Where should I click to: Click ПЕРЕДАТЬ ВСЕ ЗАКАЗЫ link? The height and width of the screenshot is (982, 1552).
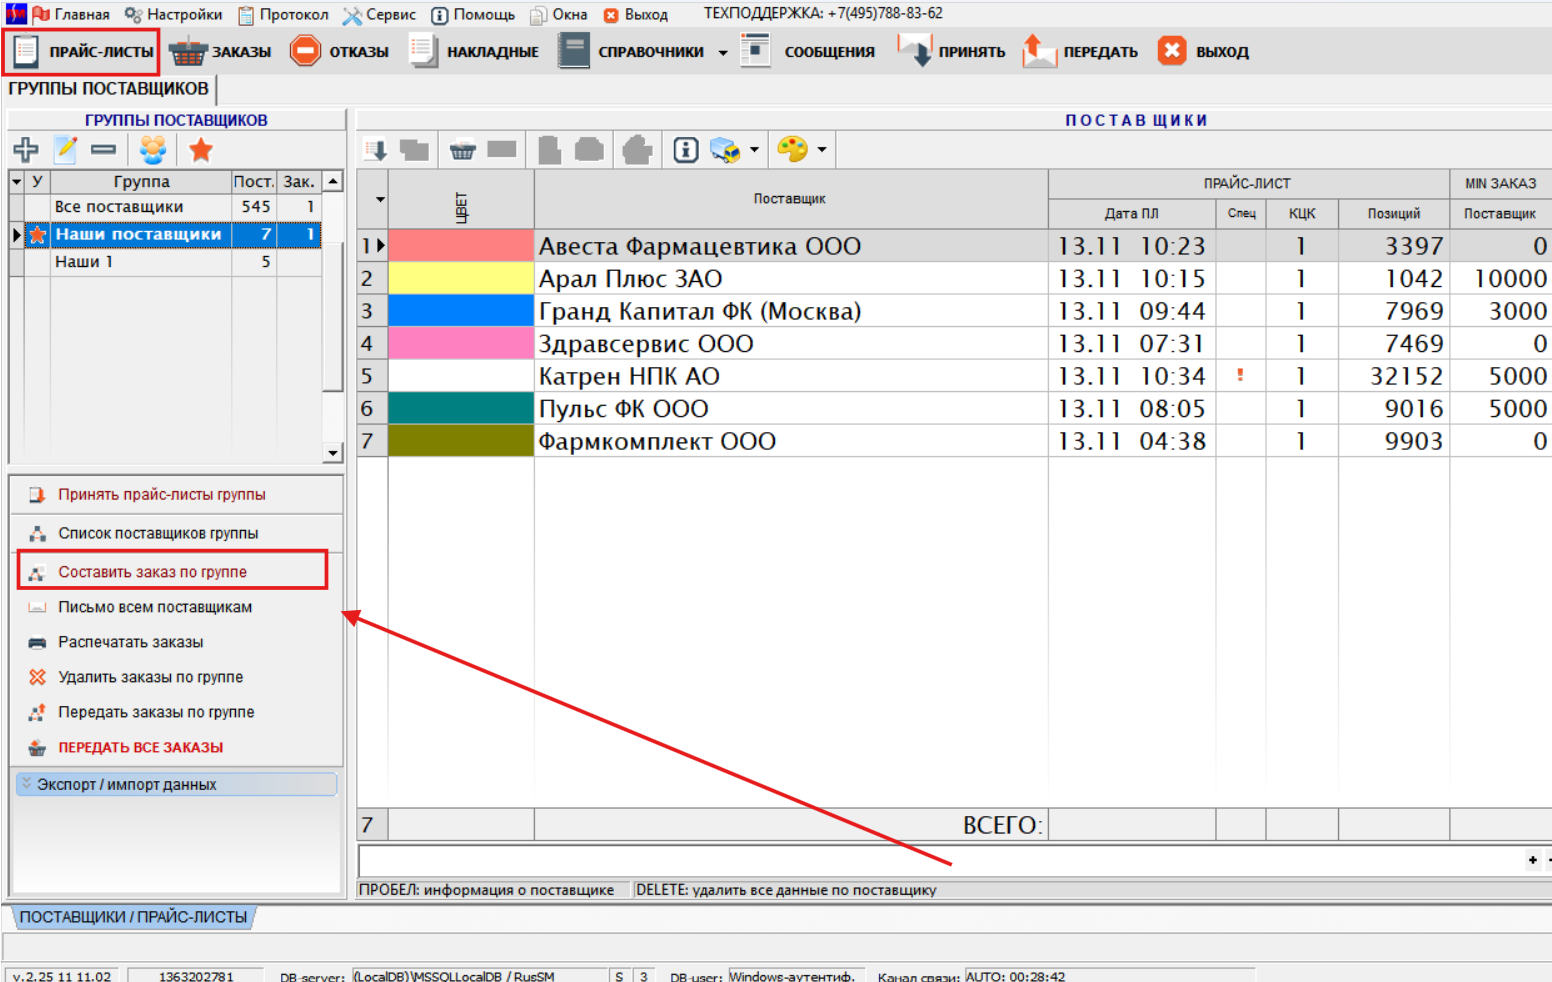[140, 747]
